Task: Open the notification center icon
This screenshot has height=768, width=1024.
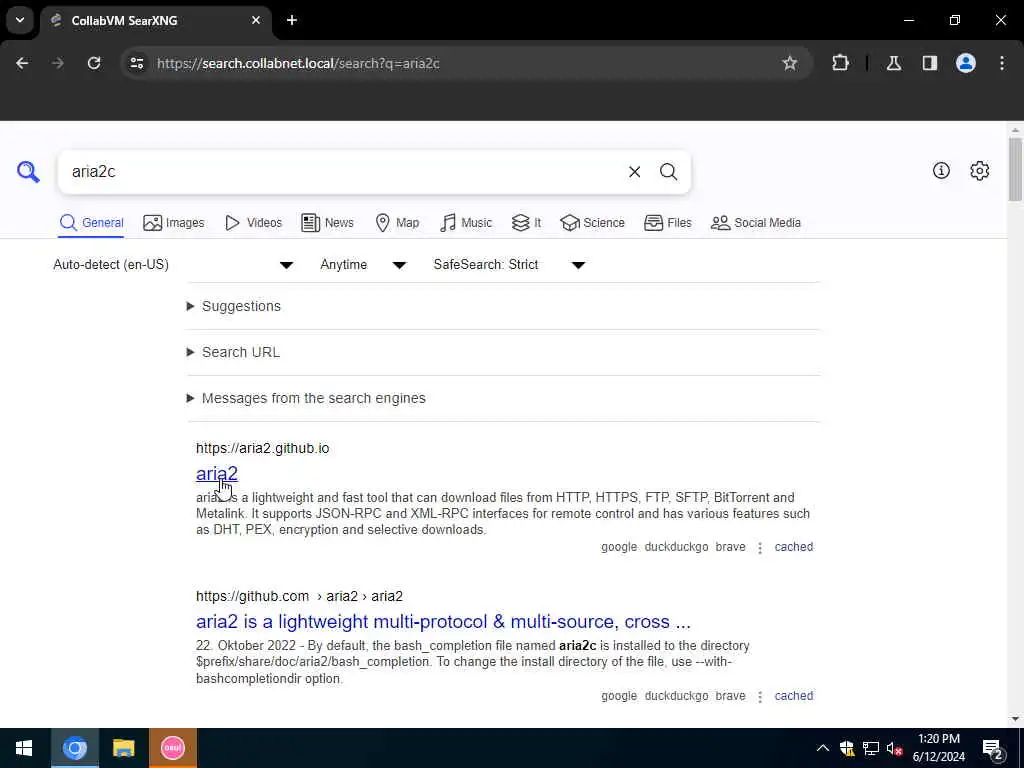Action: click(992, 748)
